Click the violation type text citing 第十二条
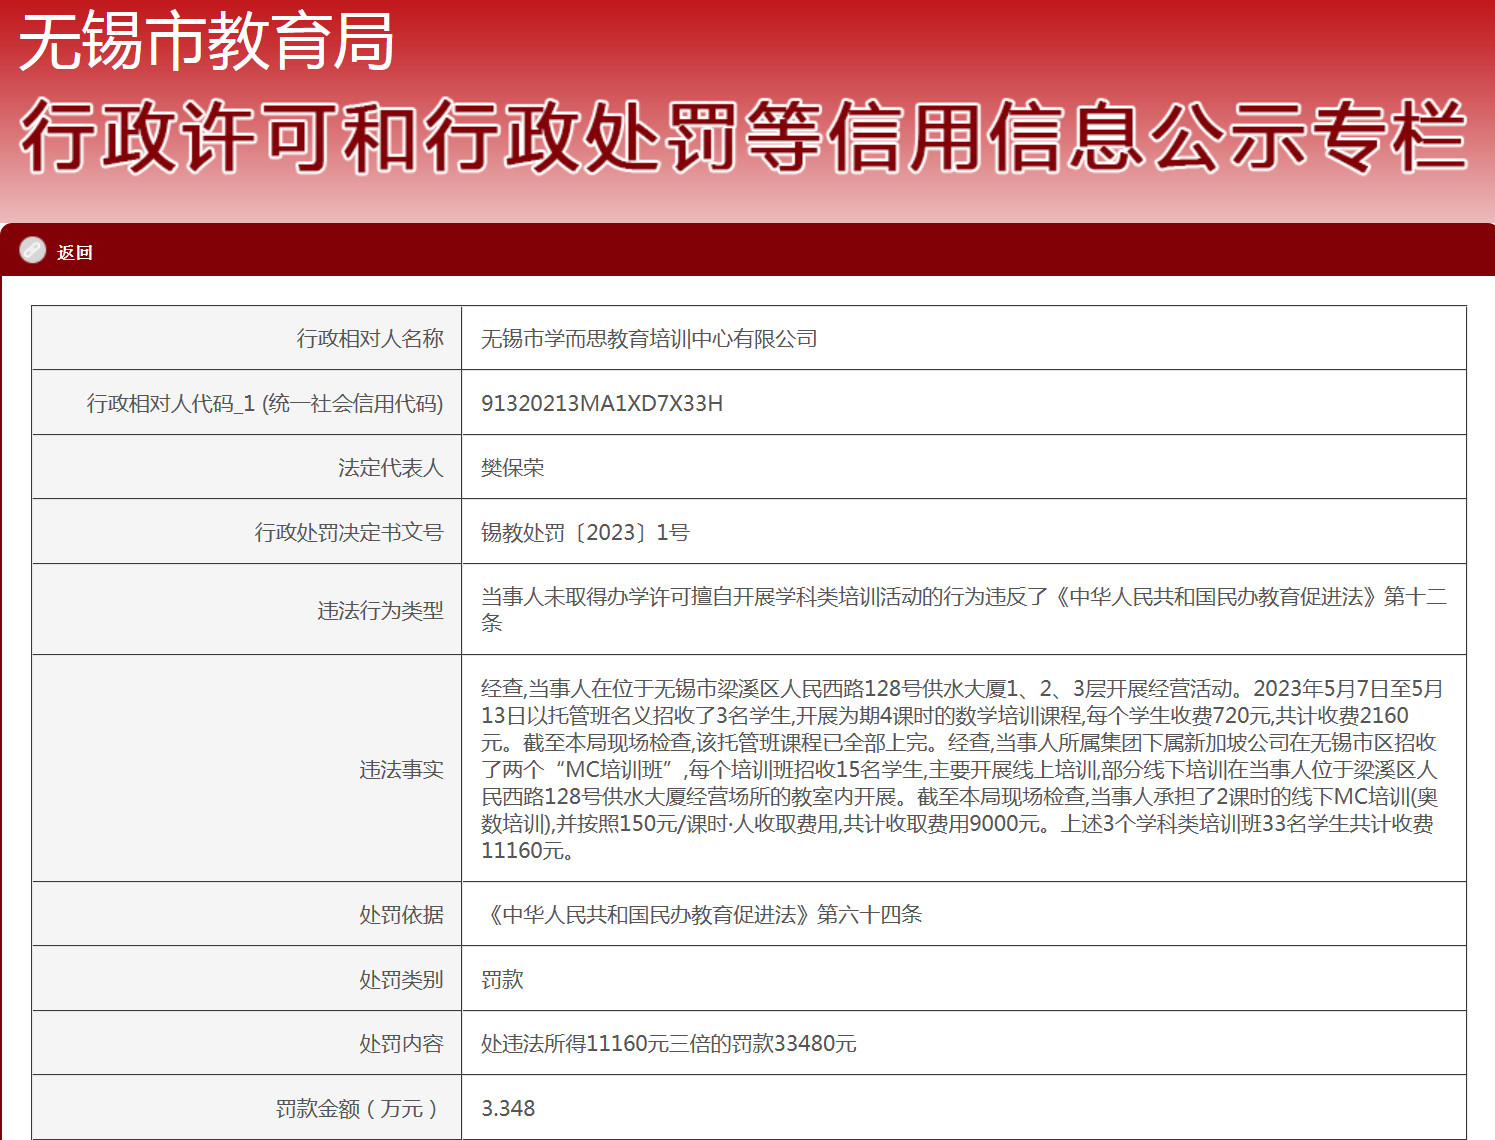The image size is (1495, 1140). [964, 610]
